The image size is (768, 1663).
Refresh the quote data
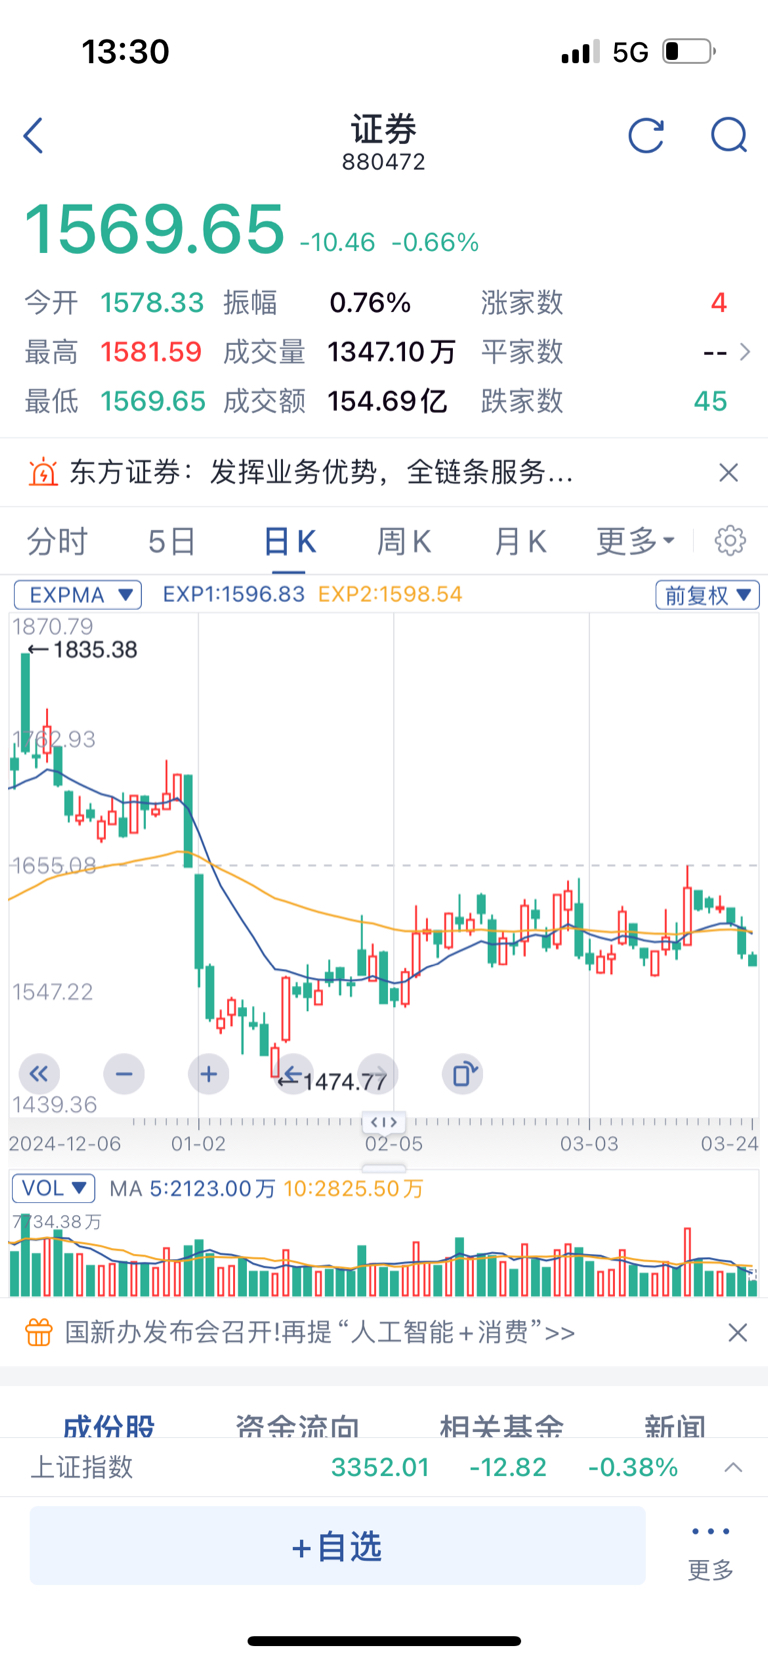point(646,135)
